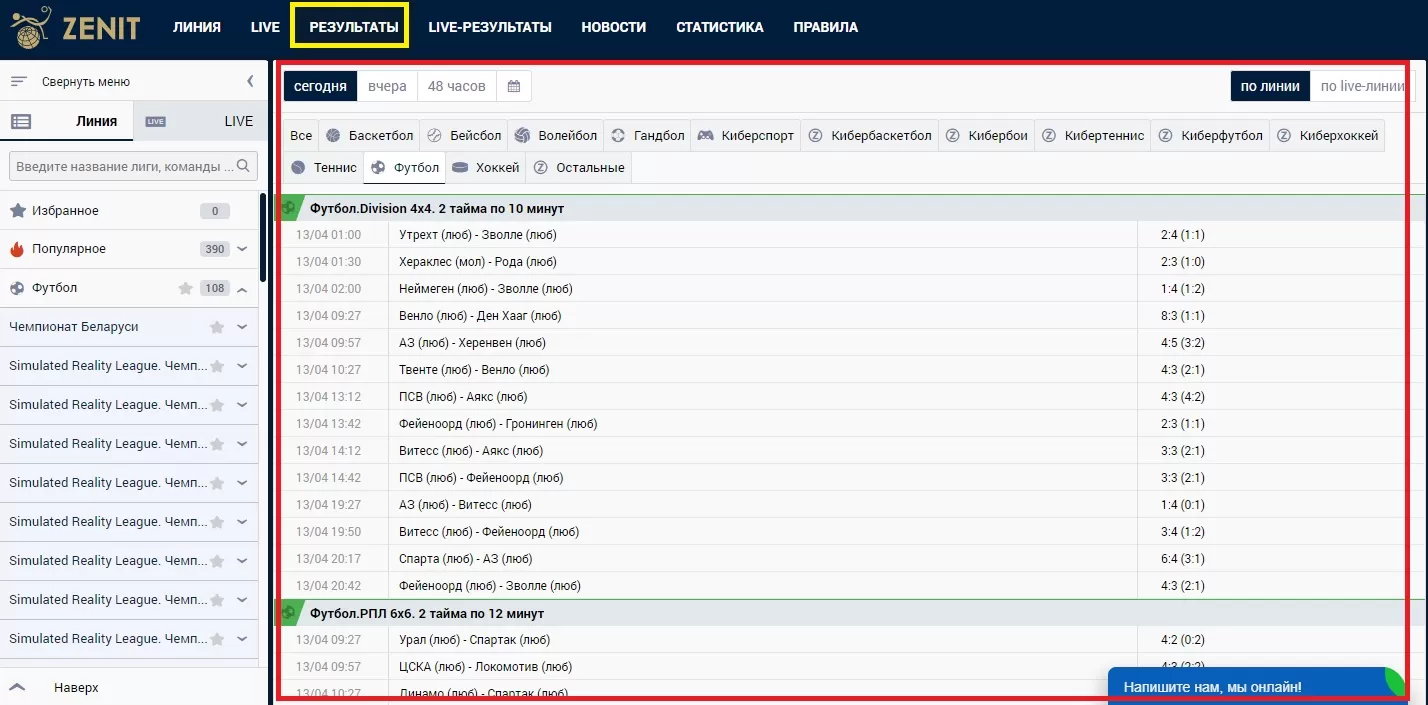The height and width of the screenshot is (705, 1428).
Task: Open the LIVE-РЕЗУЛЬТАТЫ menu item
Action: pyautogui.click(x=489, y=27)
